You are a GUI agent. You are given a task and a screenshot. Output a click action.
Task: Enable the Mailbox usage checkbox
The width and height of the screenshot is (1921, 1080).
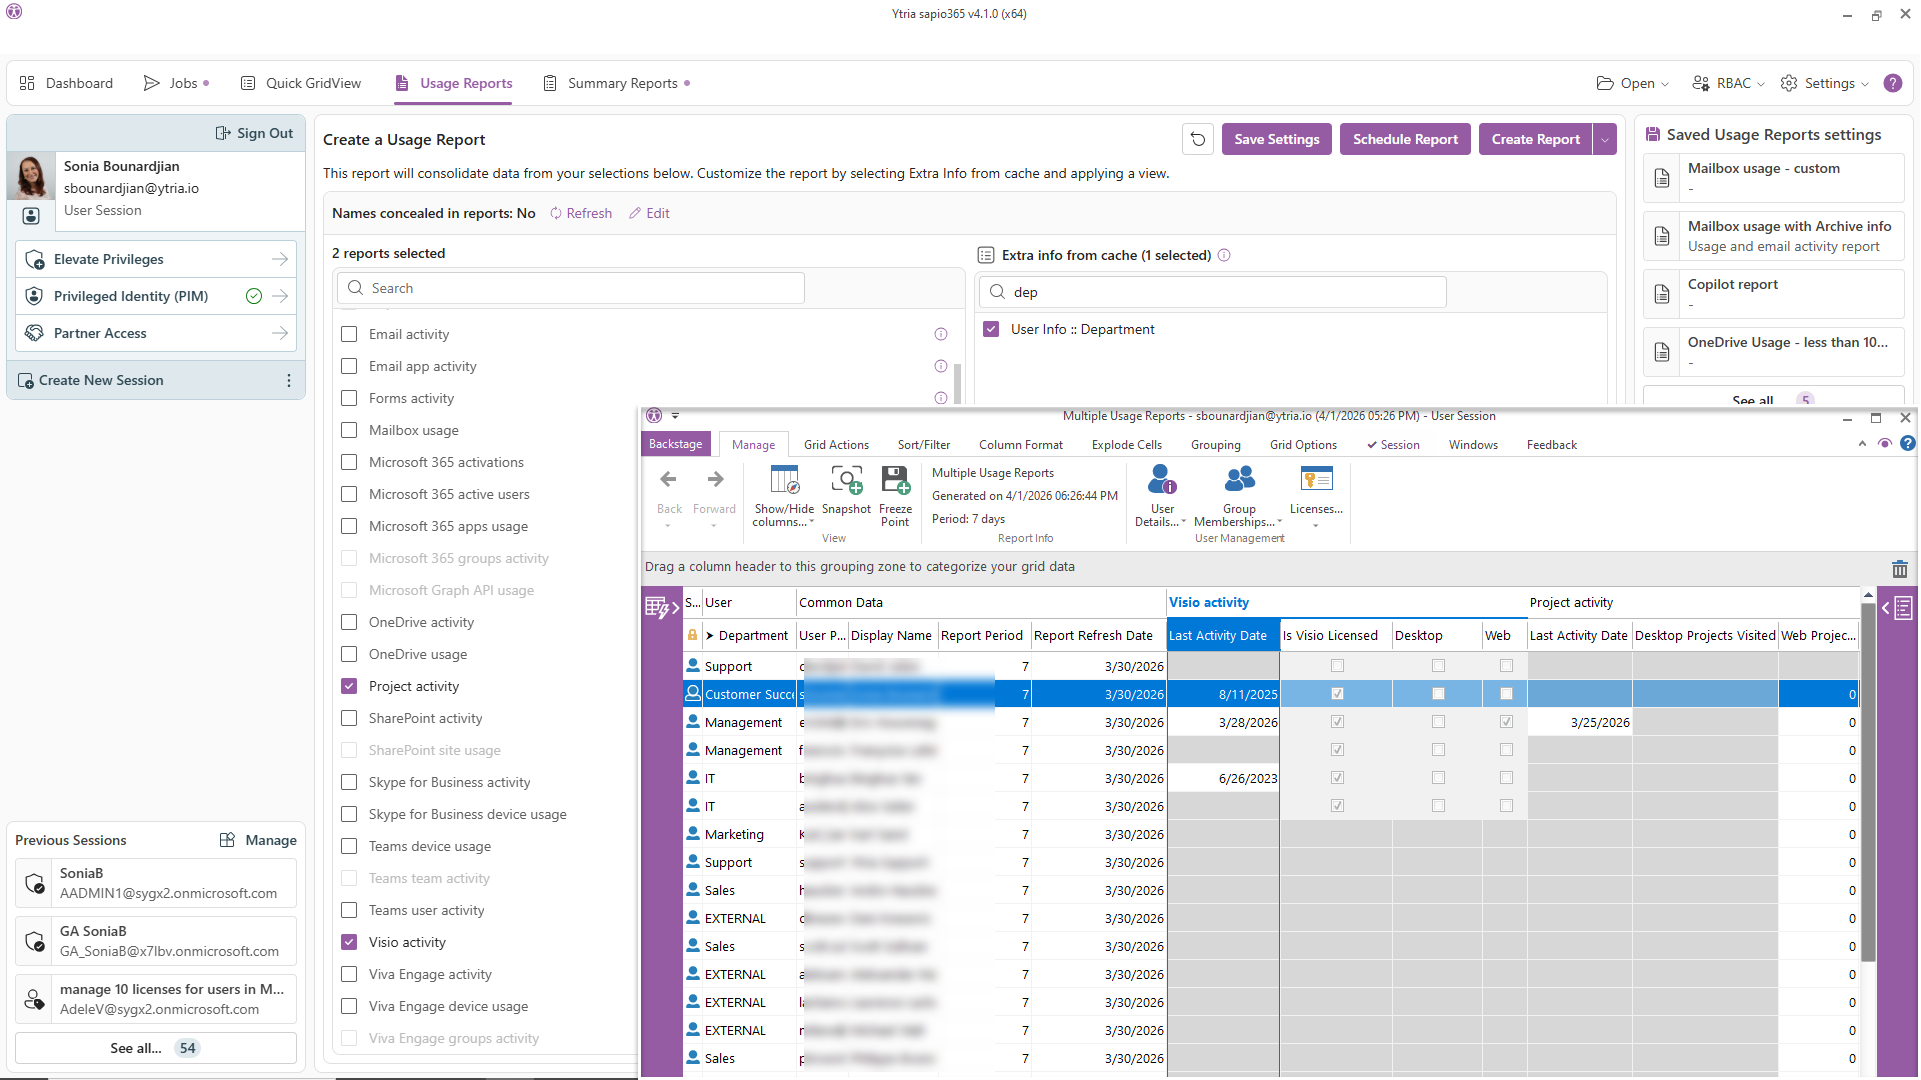[x=349, y=430]
